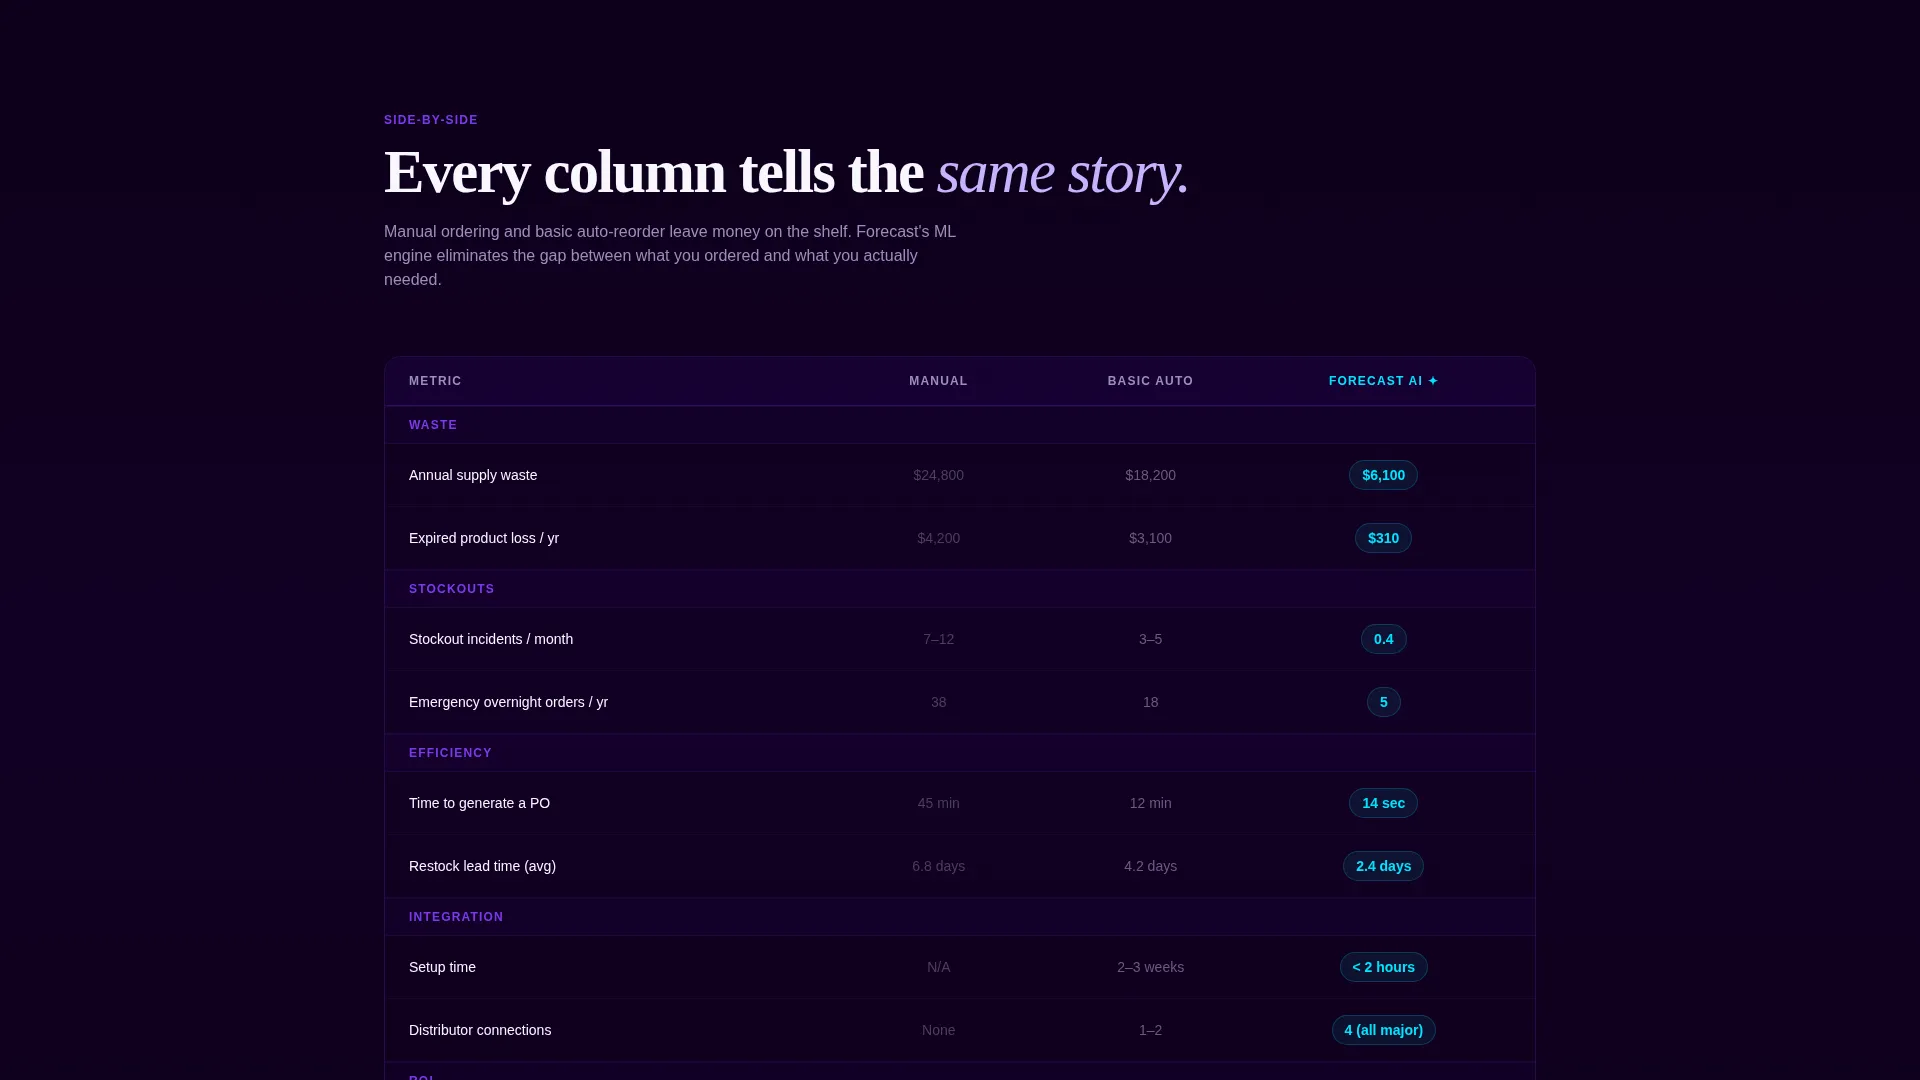
Task: Click the paragraph about Forecast's ML engine
Action: [670, 256]
